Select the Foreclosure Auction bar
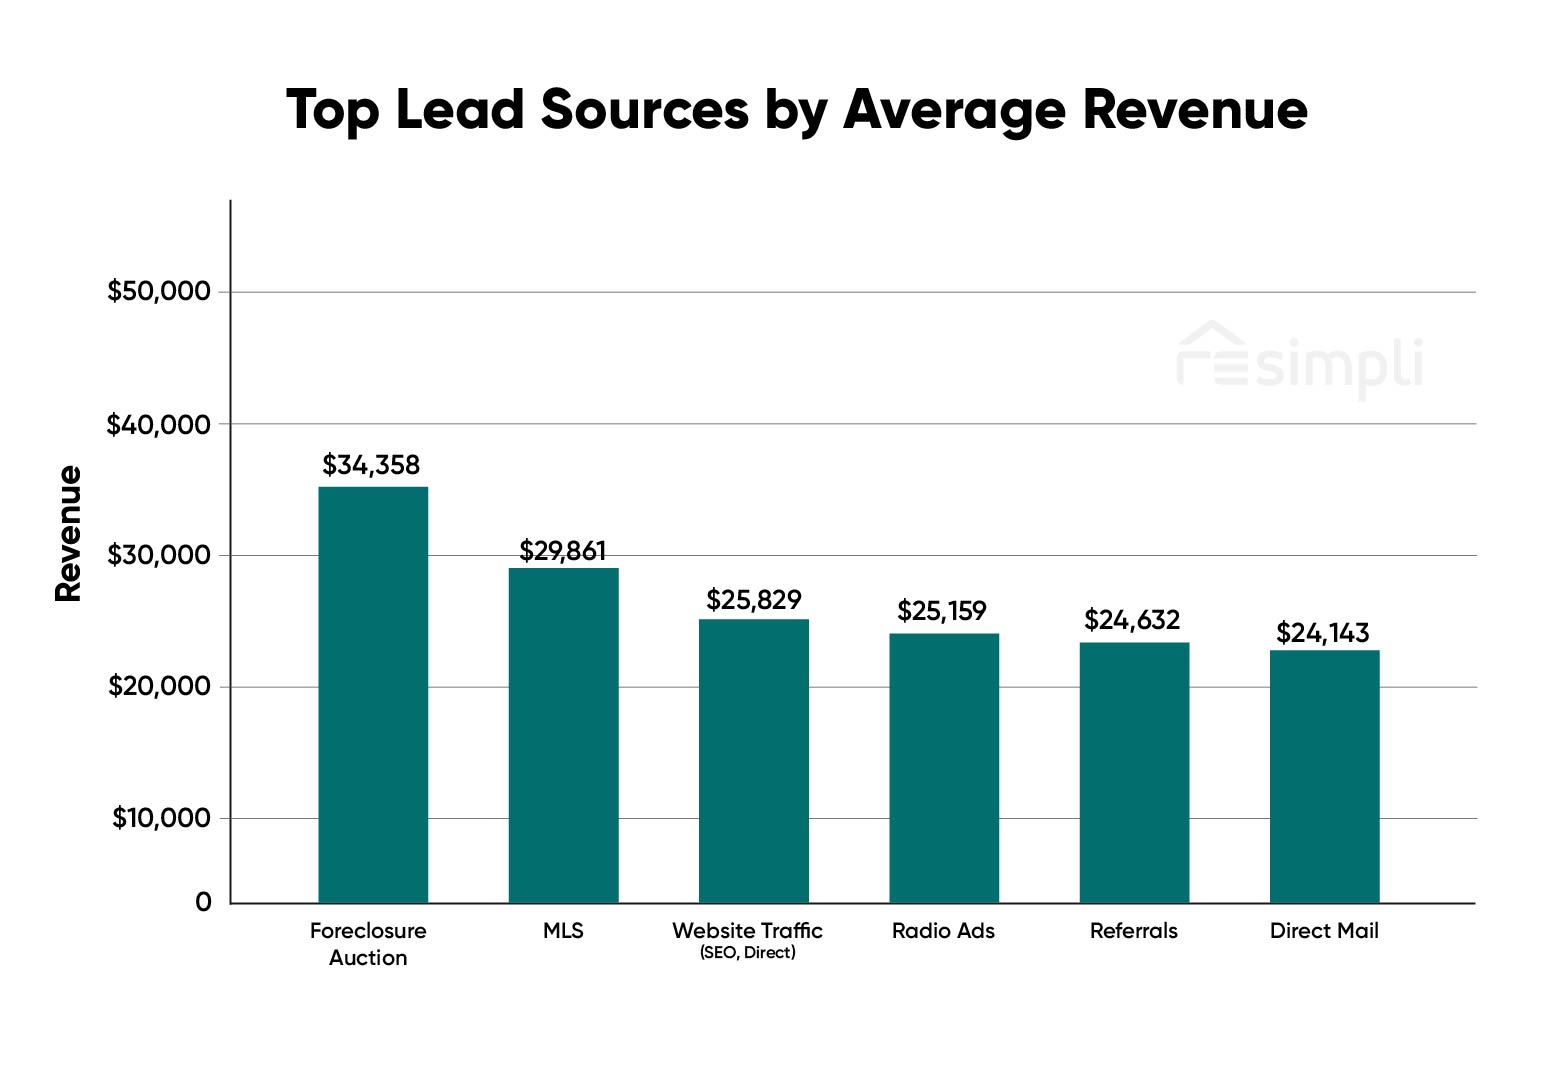 point(373,695)
